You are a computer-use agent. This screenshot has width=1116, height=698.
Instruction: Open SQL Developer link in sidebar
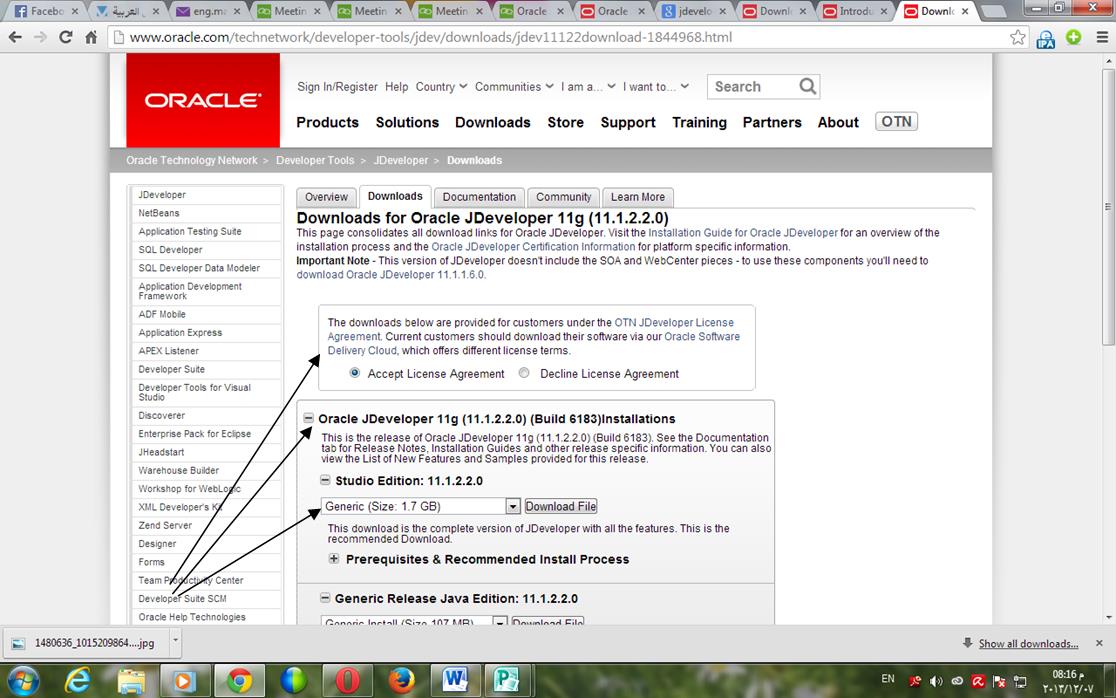170,250
